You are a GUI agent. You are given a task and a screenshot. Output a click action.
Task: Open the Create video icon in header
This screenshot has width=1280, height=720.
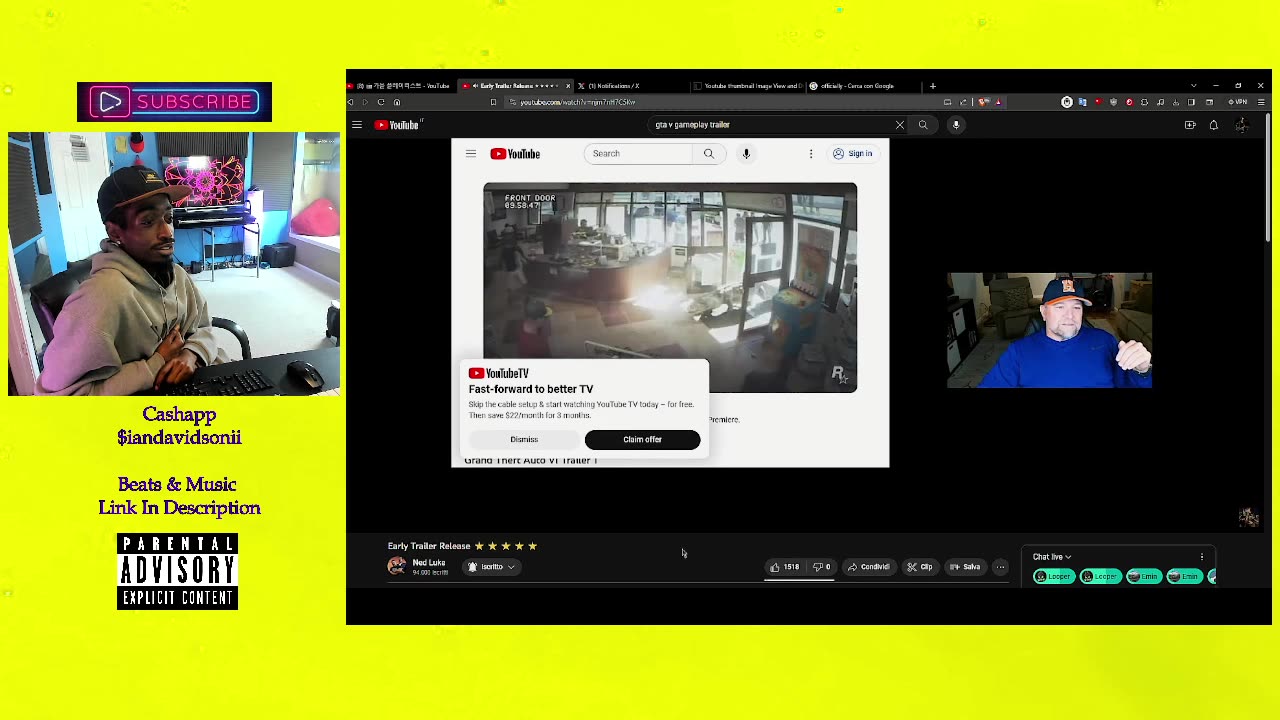pos(1190,125)
